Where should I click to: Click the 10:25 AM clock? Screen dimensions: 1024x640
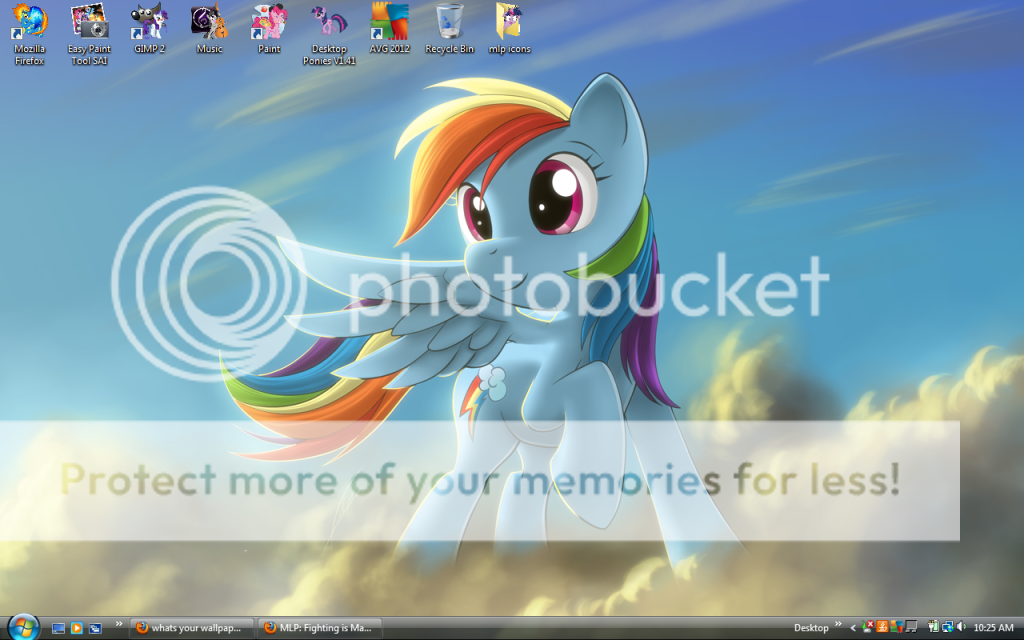993,628
